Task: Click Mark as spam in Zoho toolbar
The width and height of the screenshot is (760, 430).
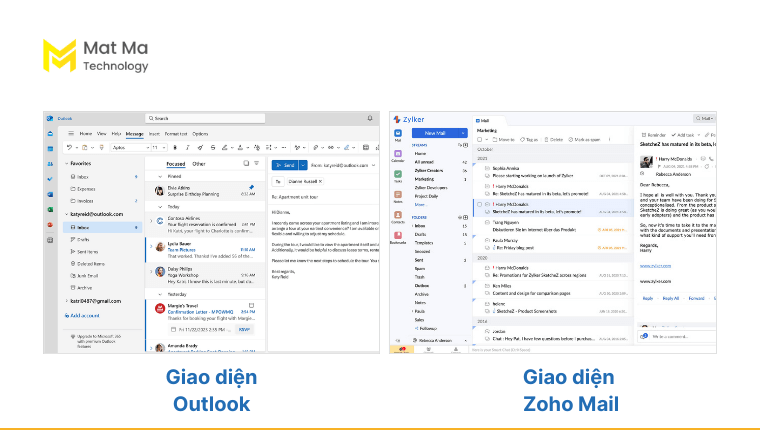Action: pyautogui.click(x=584, y=140)
